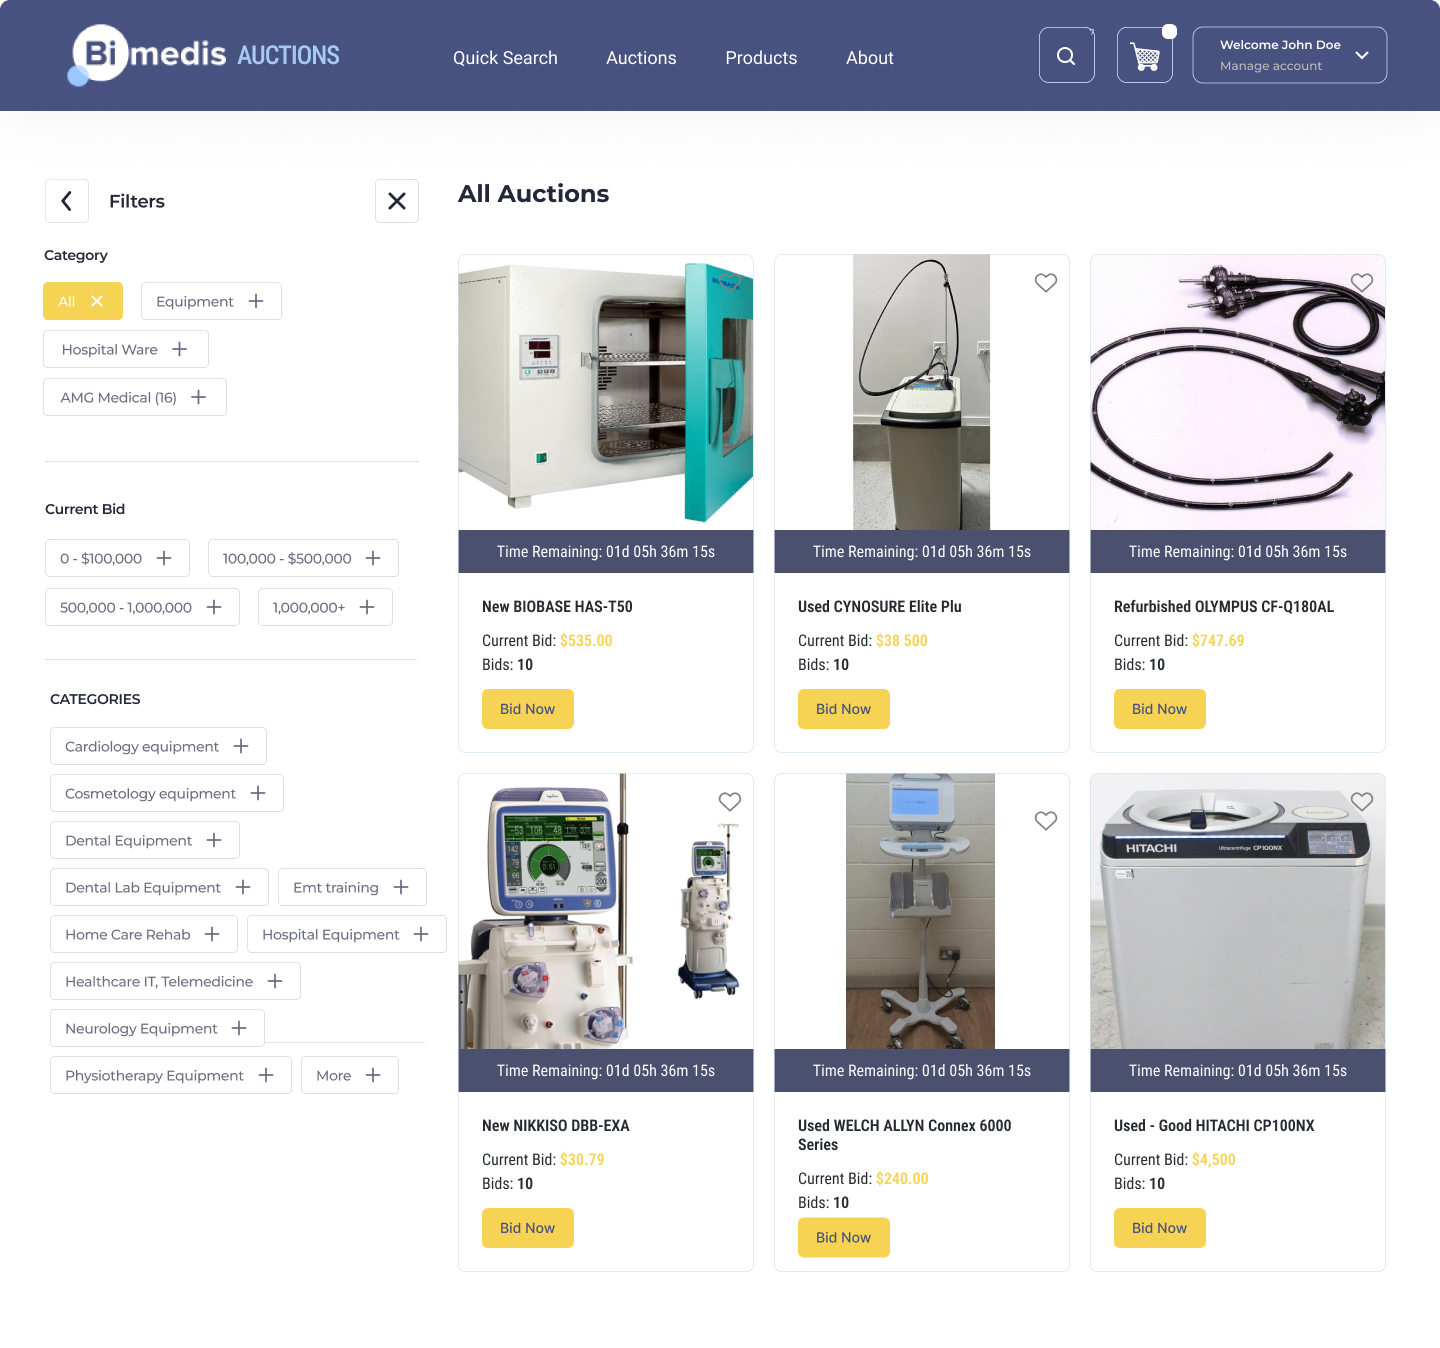Image resolution: width=1440 pixels, height=1348 pixels.
Task: Click the $747.69 current bid value
Action: point(1218,641)
